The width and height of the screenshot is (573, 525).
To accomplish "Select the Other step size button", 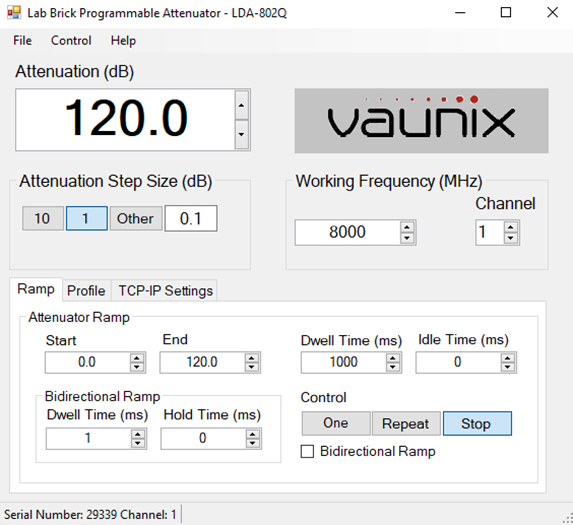I will 136,218.
